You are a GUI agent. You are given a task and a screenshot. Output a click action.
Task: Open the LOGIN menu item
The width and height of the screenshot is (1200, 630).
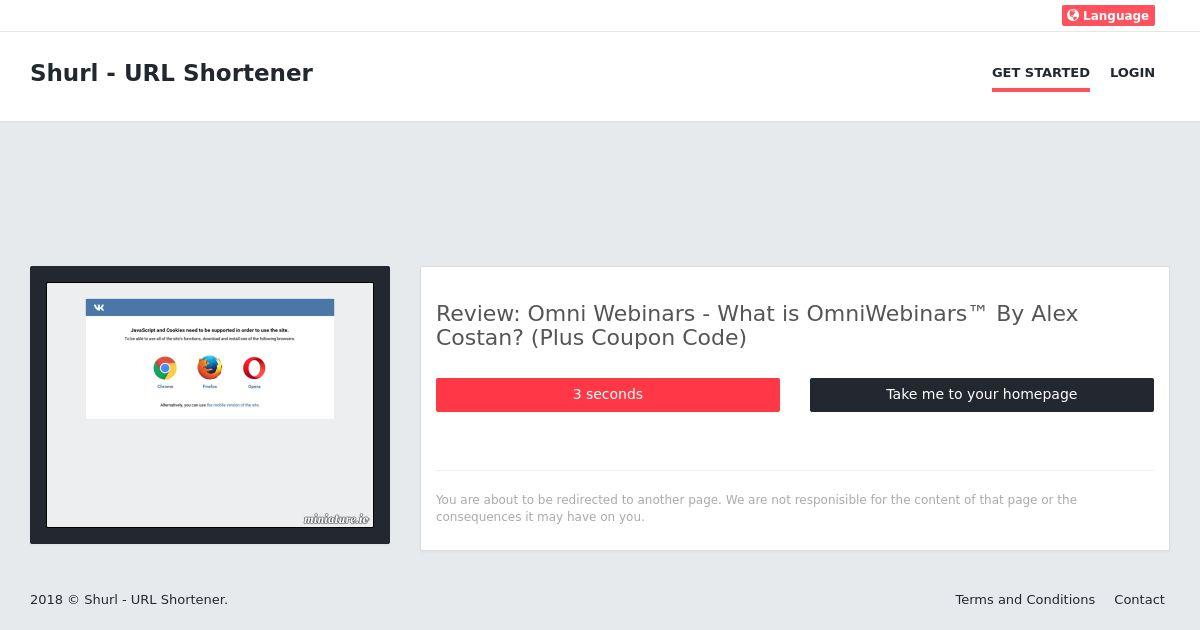[x=1132, y=73]
